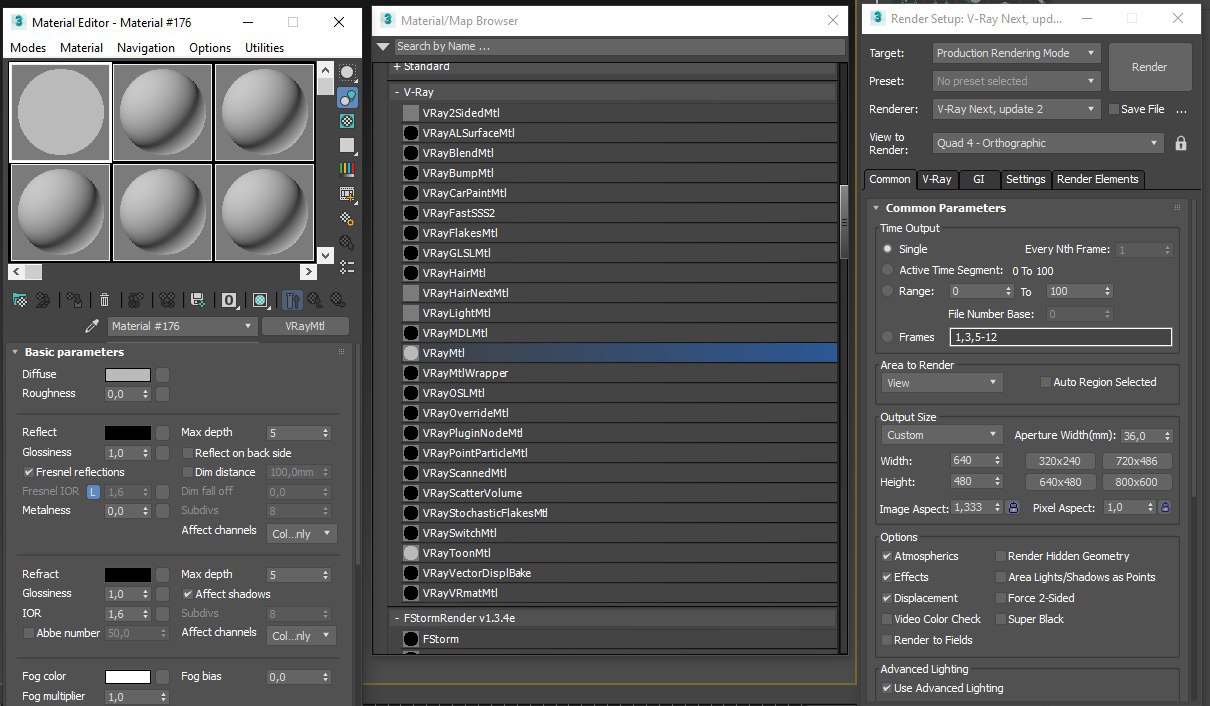The image size is (1210, 706).
Task: Open the Target Production Rendering Mode dropdown
Action: pos(1017,53)
